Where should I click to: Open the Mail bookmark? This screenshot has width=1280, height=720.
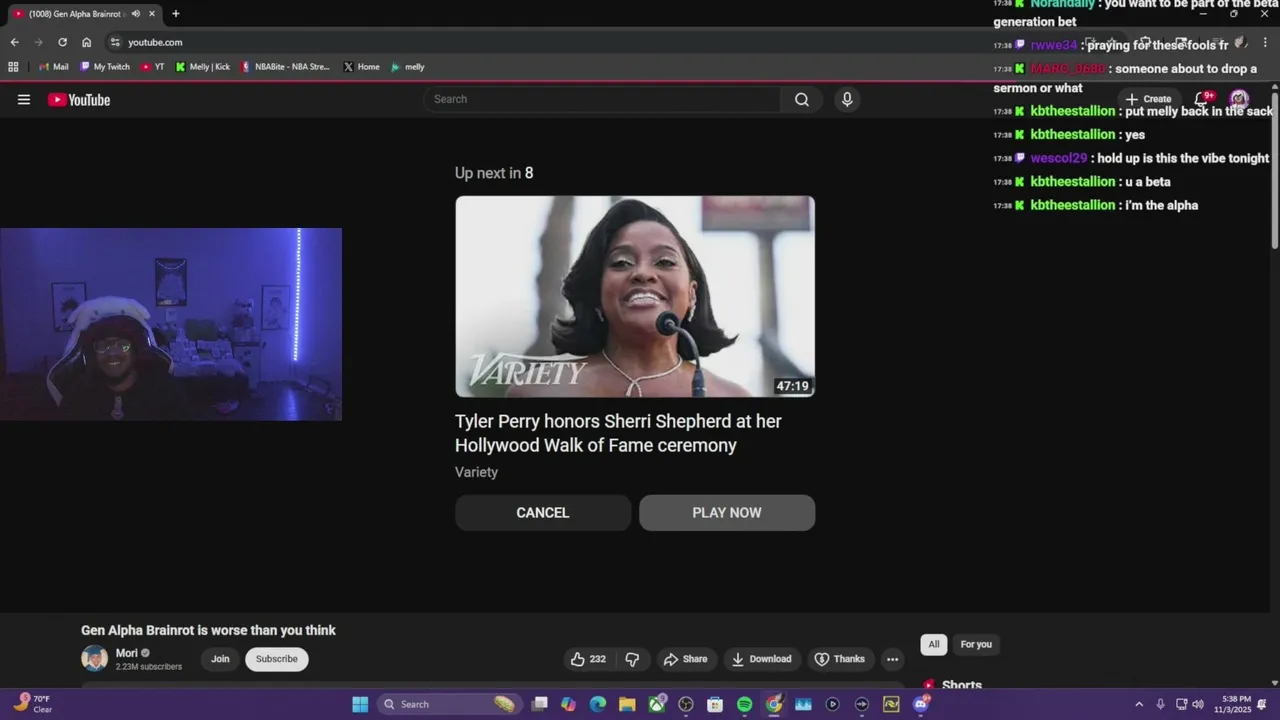(x=54, y=67)
